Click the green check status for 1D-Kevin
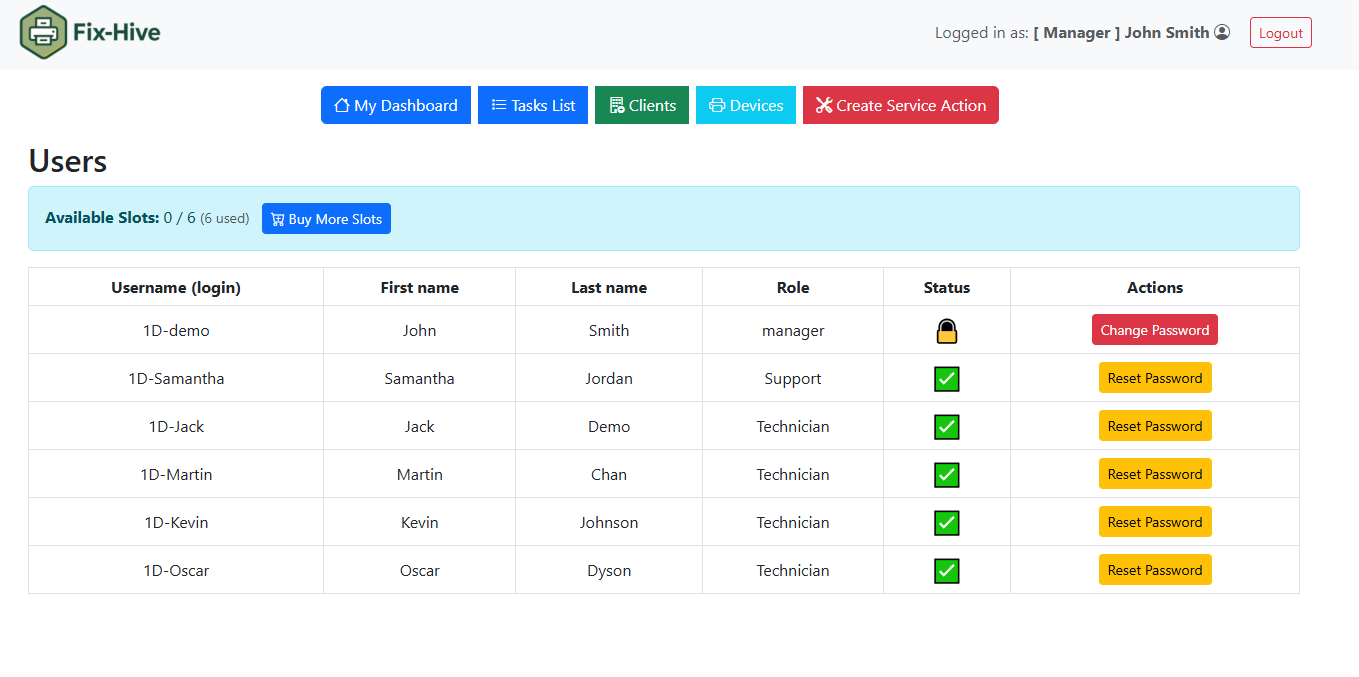Screen dimensions: 1359x677 (x=946, y=523)
